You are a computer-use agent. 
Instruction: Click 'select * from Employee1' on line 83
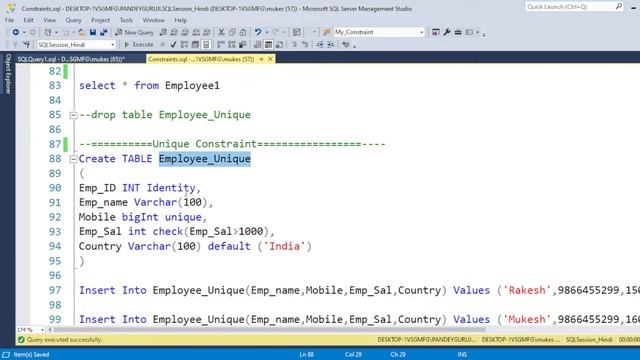click(149, 86)
